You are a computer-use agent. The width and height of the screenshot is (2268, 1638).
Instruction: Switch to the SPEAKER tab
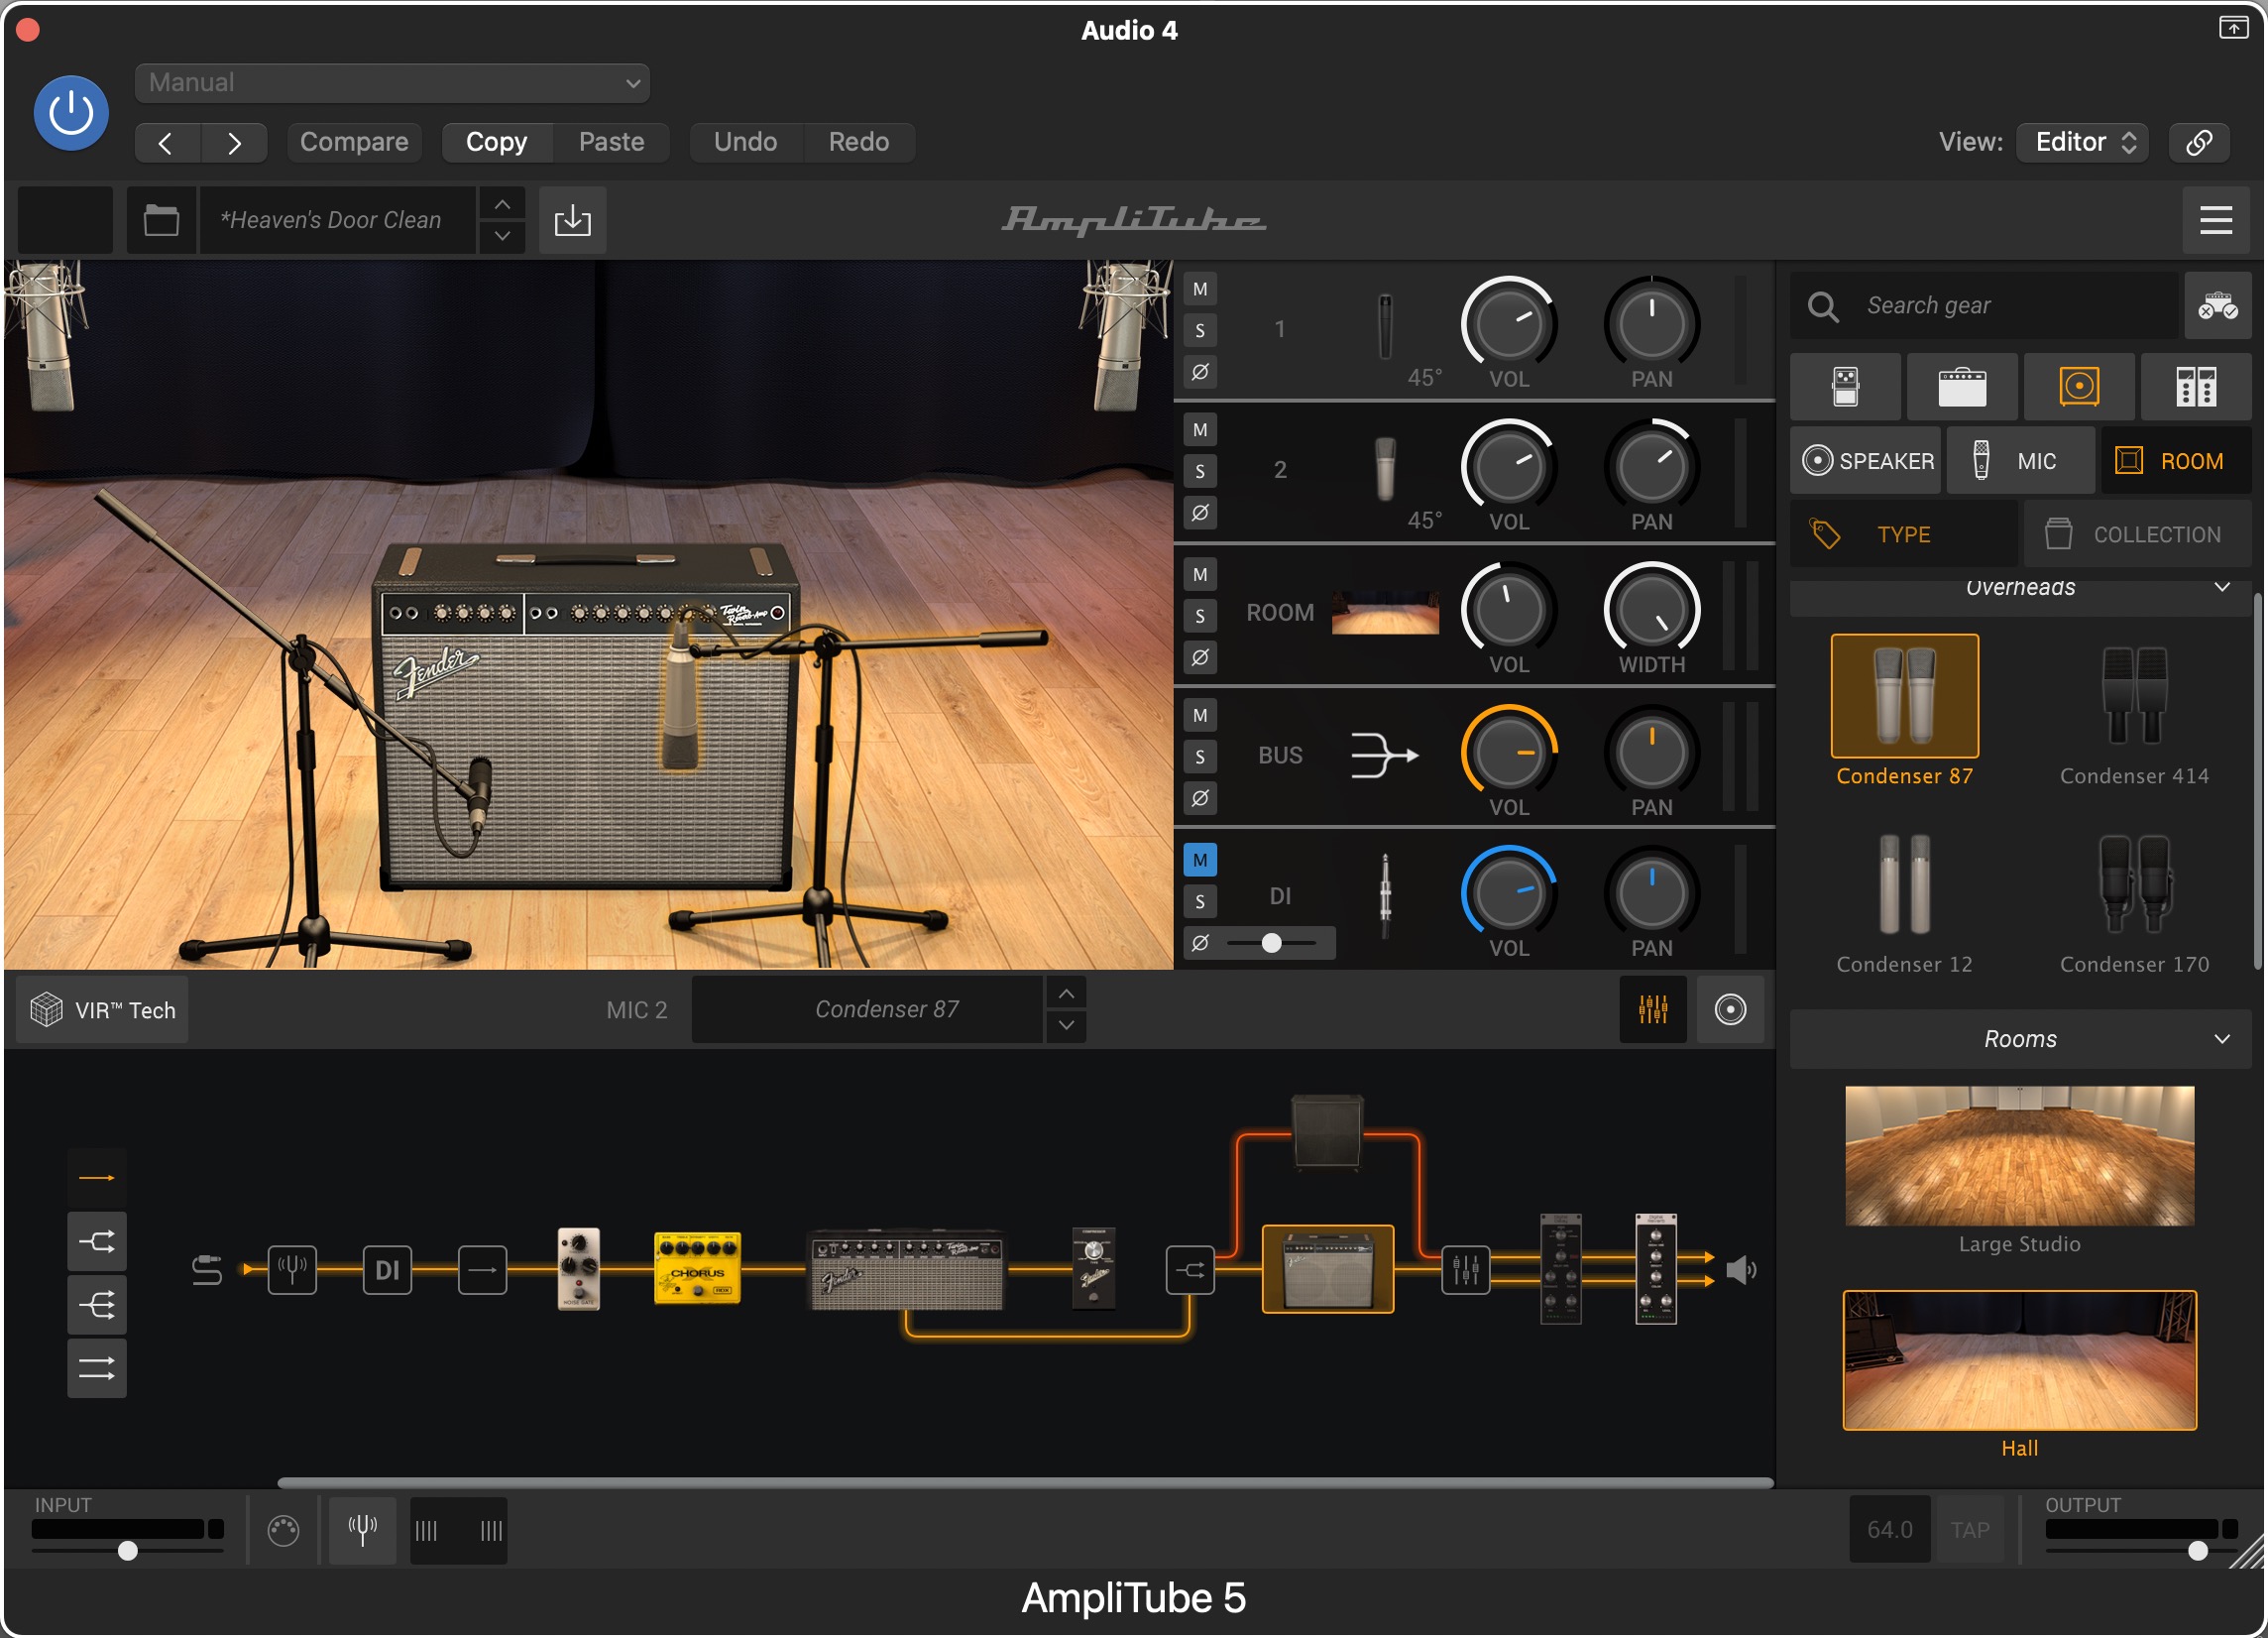(x=1866, y=461)
